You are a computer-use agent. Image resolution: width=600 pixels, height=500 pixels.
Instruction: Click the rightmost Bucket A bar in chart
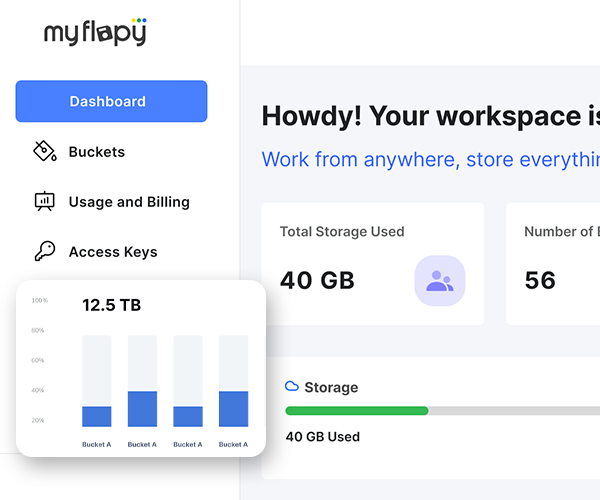[233, 409]
